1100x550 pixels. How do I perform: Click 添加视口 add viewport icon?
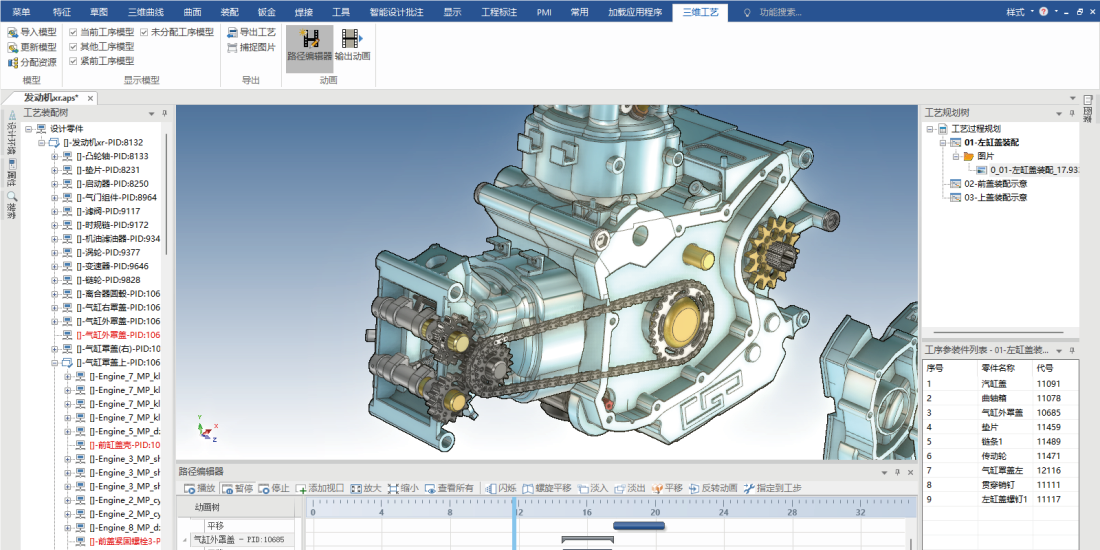[302, 488]
